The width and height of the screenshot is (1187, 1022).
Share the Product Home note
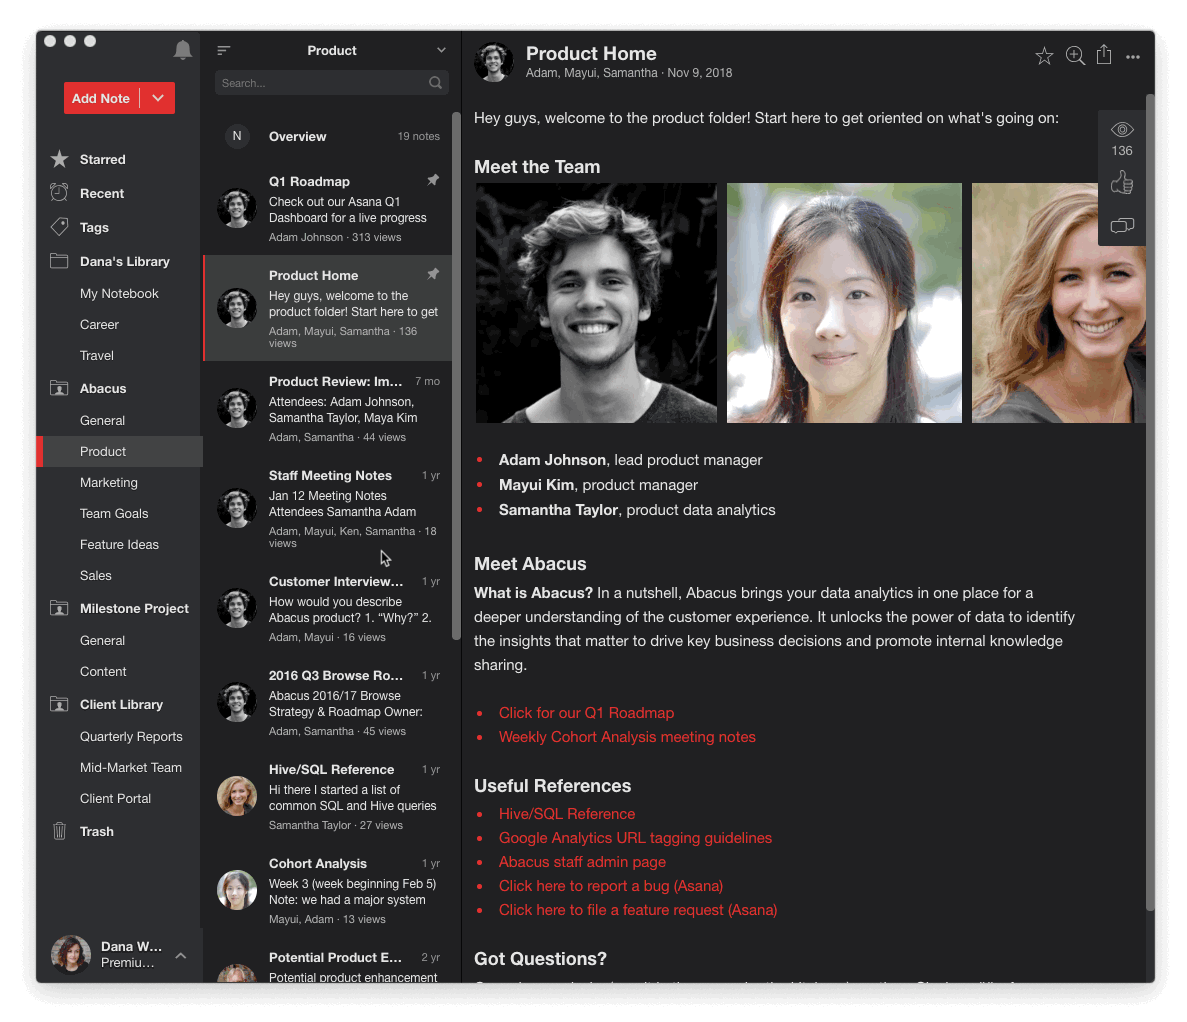point(1104,55)
